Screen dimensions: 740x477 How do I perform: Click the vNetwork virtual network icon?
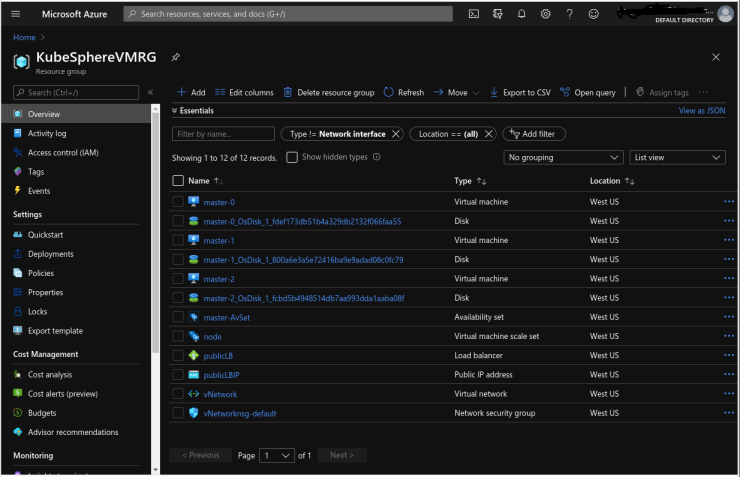[193, 394]
